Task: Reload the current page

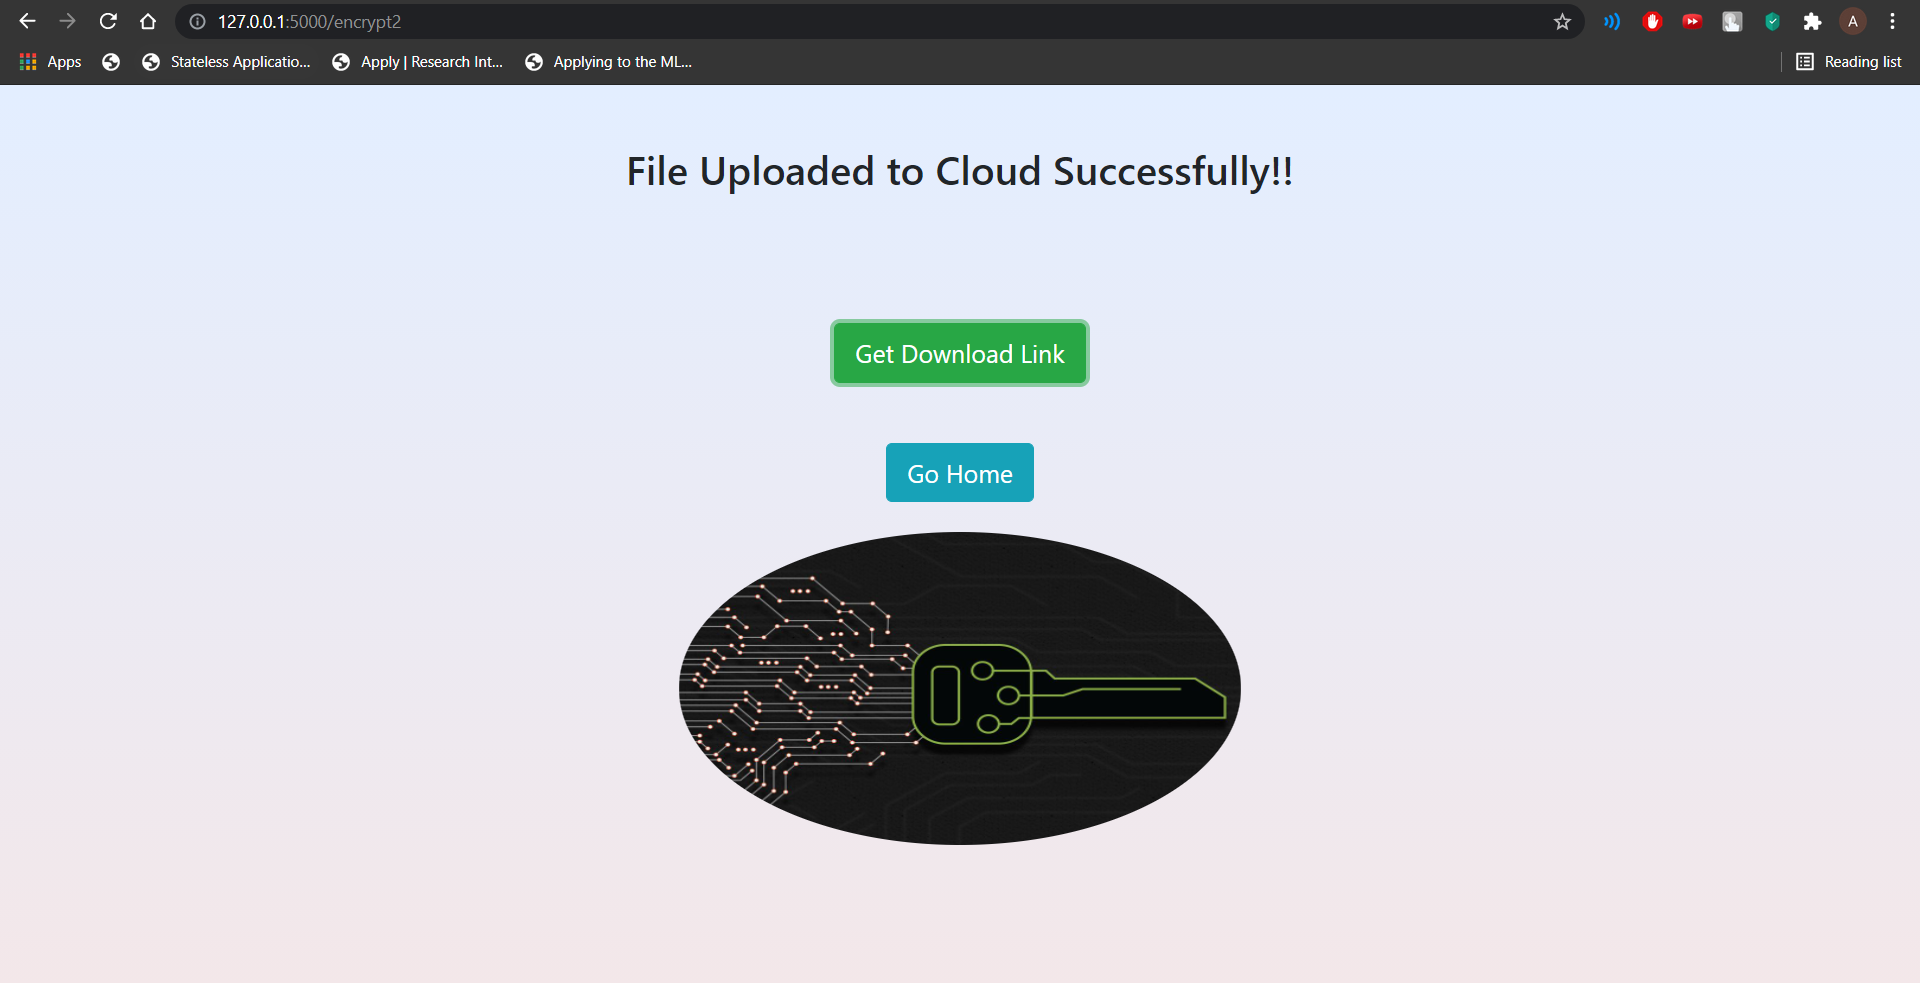Action: point(108,21)
